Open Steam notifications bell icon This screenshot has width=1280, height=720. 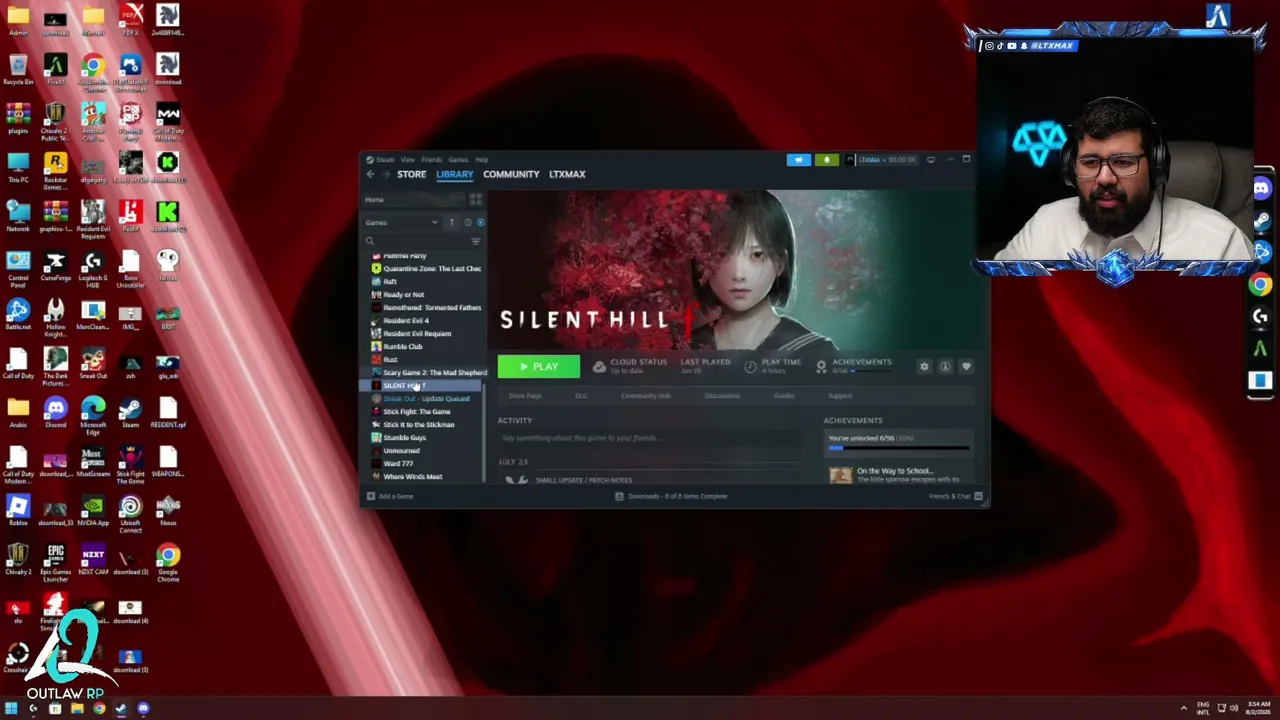click(x=826, y=160)
